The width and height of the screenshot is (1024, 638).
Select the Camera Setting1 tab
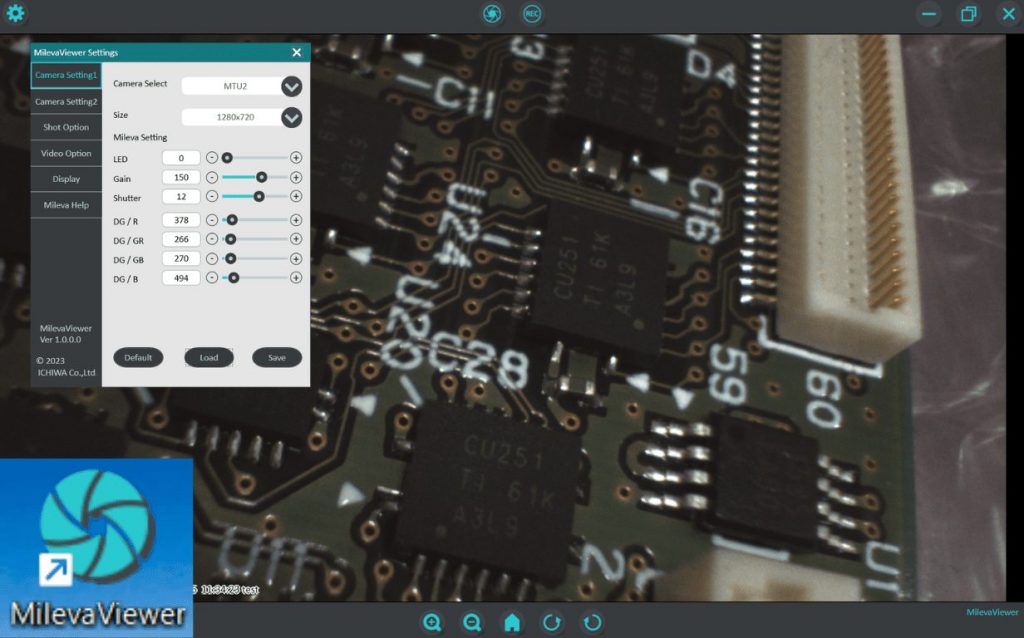coord(66,75)
